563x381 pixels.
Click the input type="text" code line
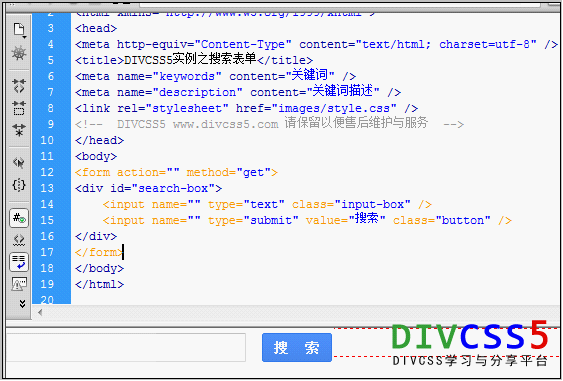click(267, 204)
